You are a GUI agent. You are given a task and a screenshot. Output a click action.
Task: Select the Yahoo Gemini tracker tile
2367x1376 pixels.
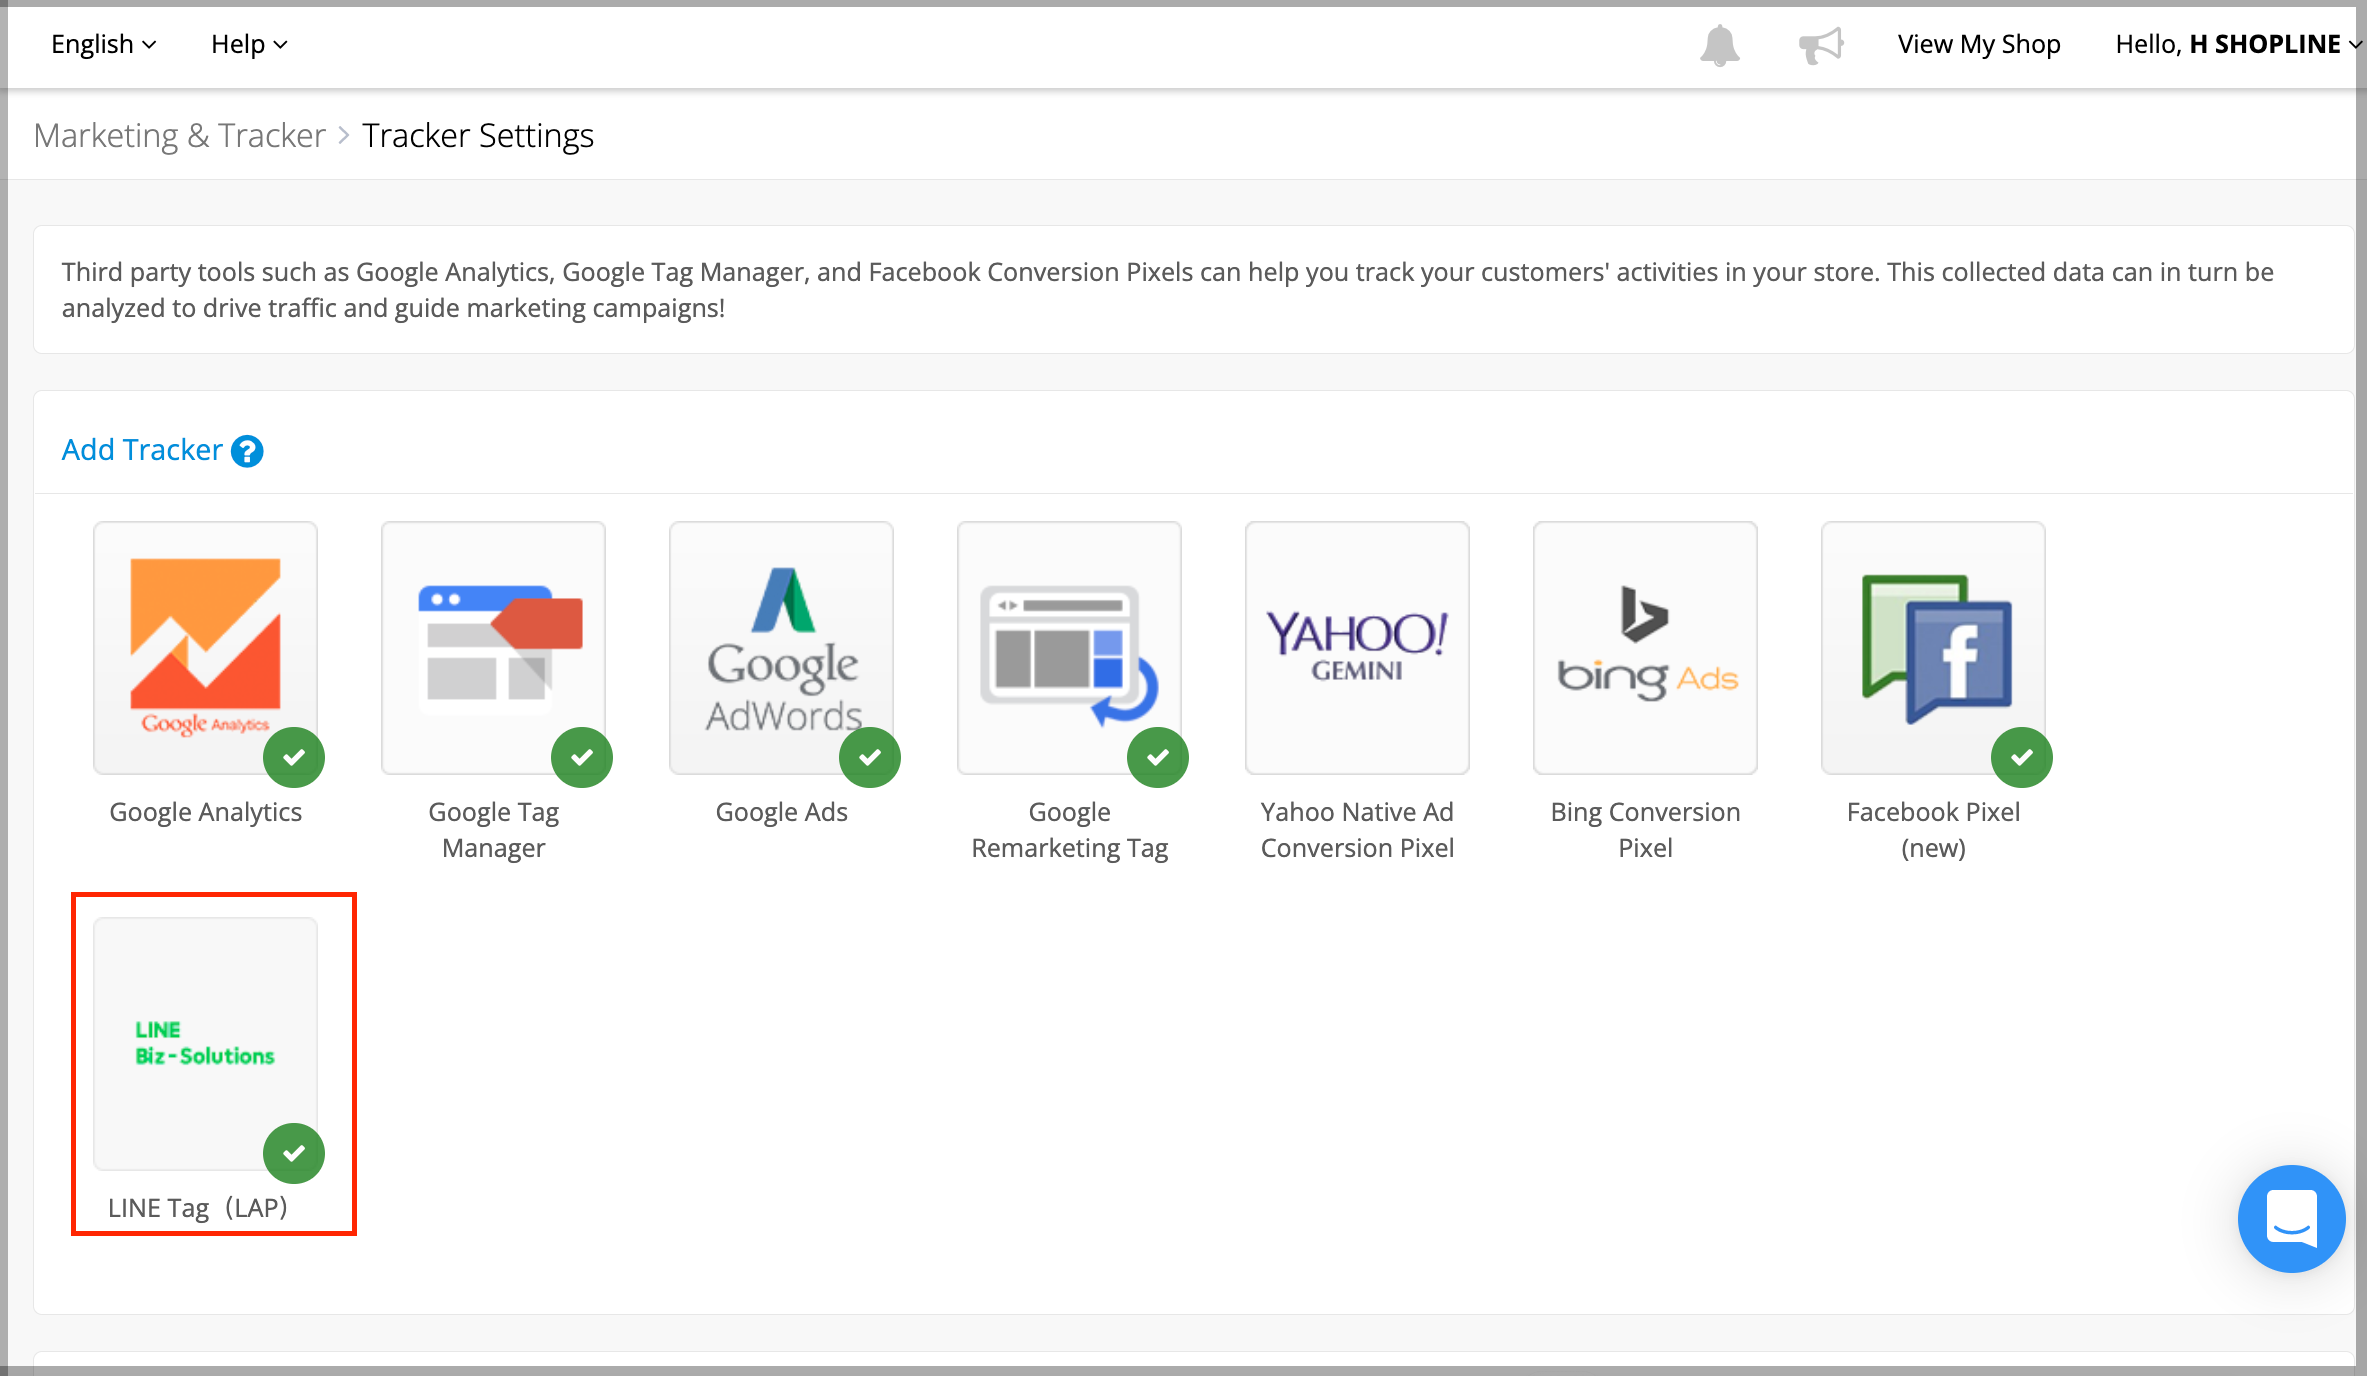[x=1357, y=648]
